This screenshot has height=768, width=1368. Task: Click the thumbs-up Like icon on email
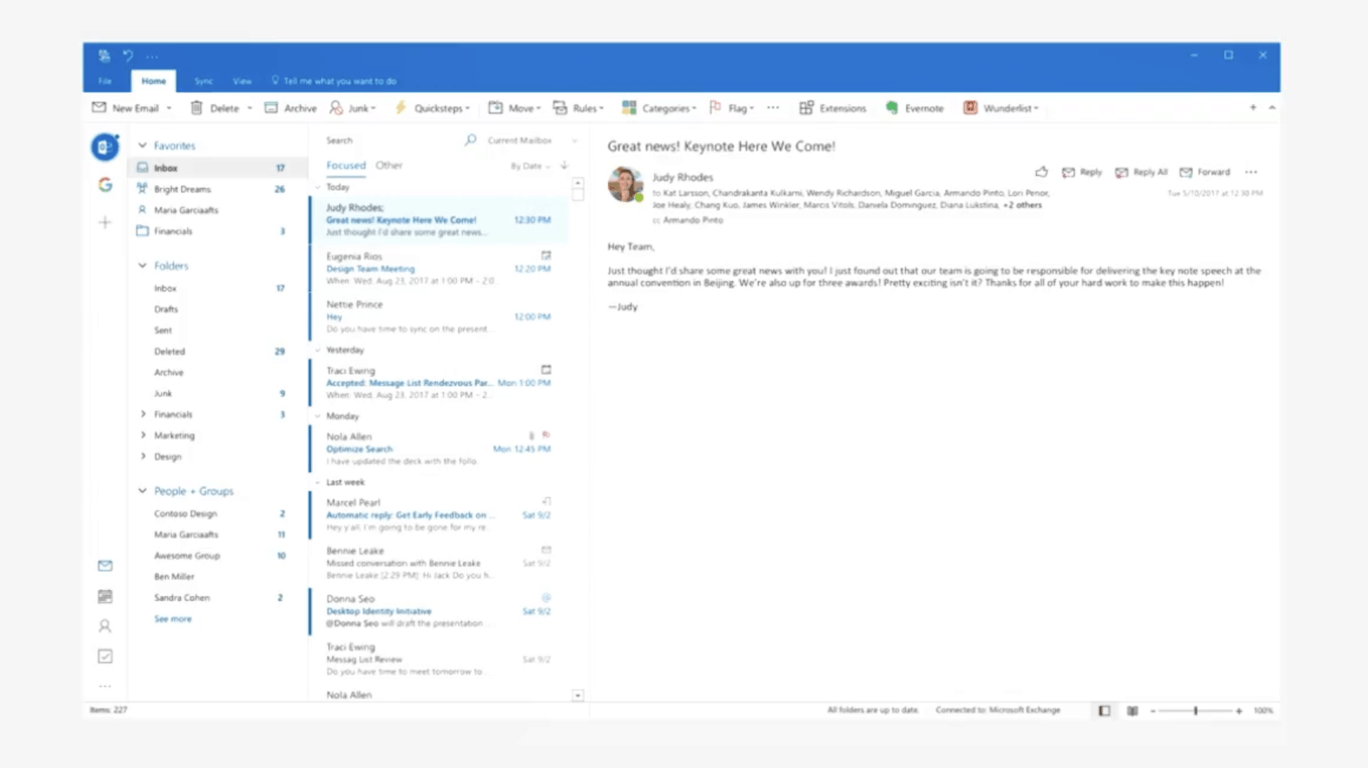[x=1041, y=172]
